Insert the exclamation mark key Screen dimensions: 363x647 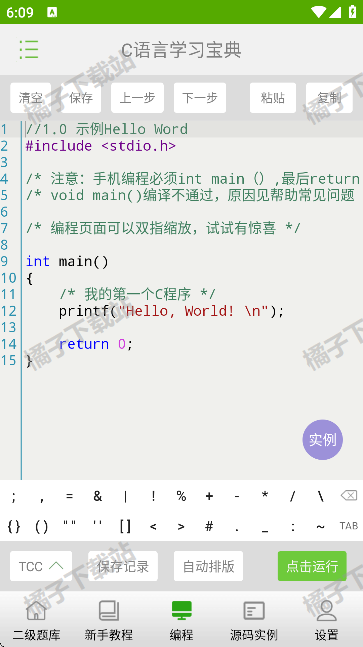click(x=153, y=496)
